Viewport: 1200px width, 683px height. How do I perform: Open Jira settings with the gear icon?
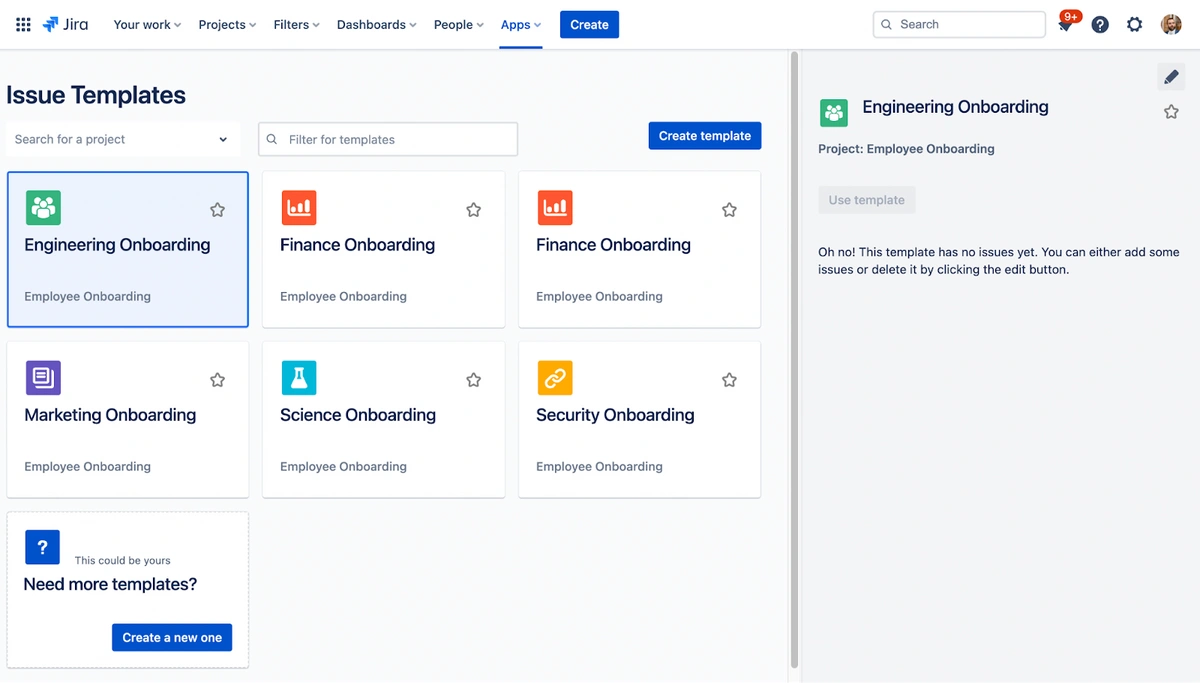[x=1134, y=24]
